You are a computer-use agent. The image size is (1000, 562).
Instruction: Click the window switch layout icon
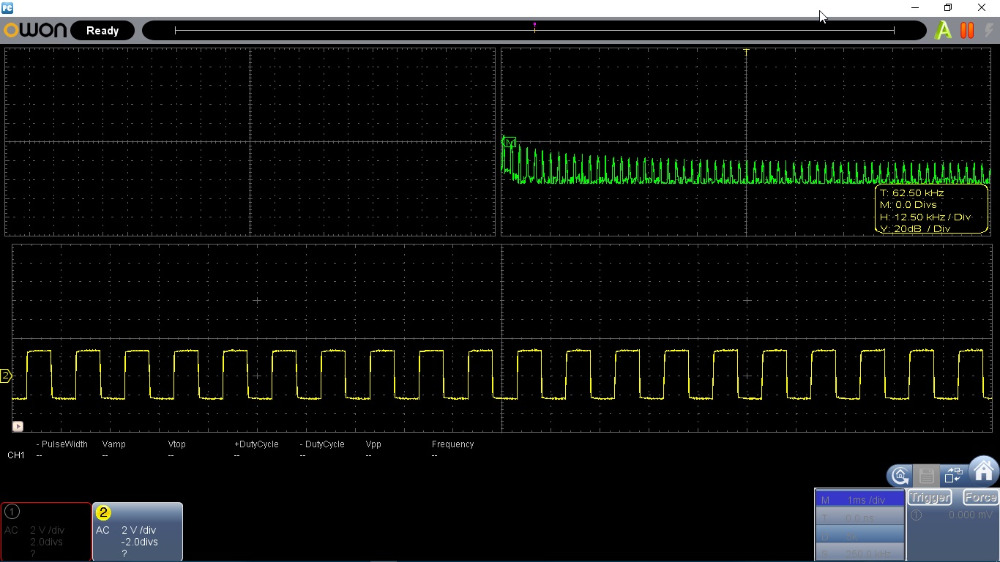pos(953,475)
